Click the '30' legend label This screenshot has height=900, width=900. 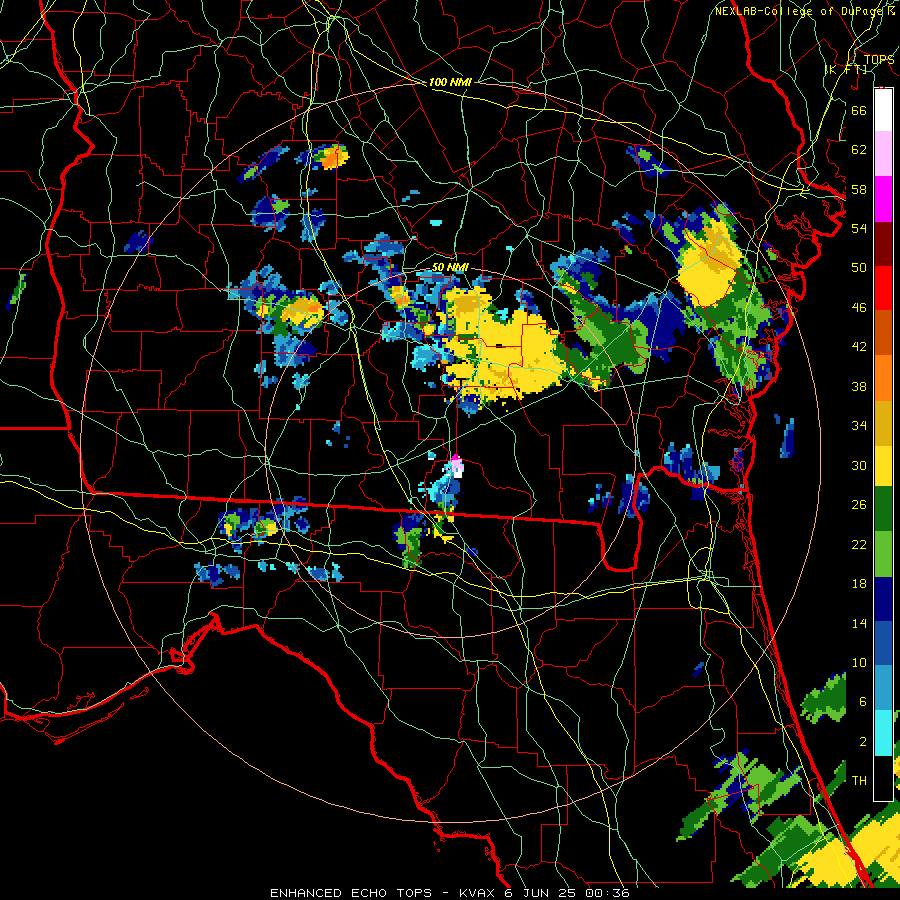(859, 465)
